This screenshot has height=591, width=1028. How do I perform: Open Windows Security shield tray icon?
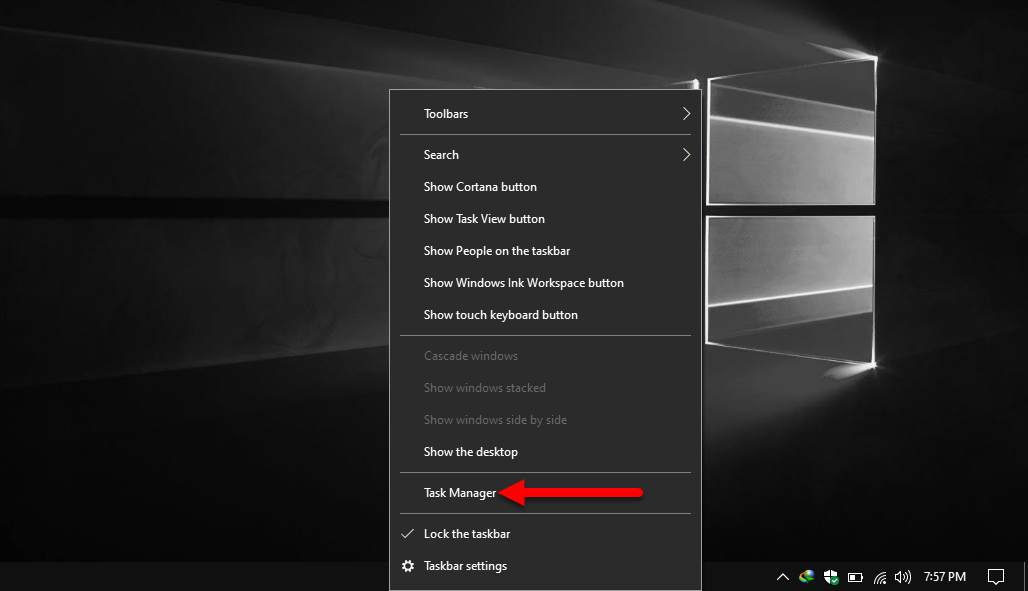pyautogui.click(x=831, y=577)
